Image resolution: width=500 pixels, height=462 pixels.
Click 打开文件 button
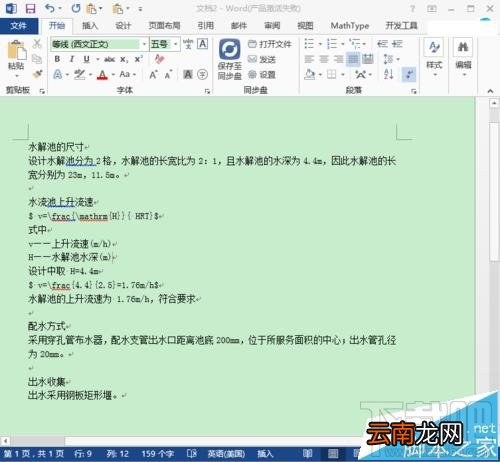click(x=270, y=44)
